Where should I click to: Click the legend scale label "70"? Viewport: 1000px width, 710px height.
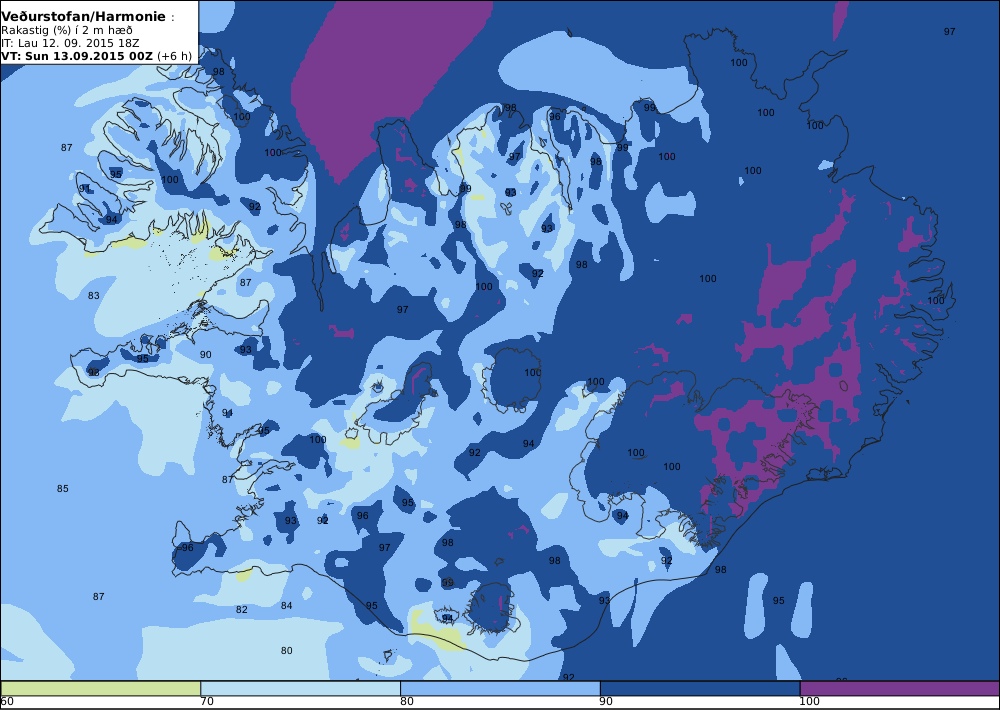207,702
